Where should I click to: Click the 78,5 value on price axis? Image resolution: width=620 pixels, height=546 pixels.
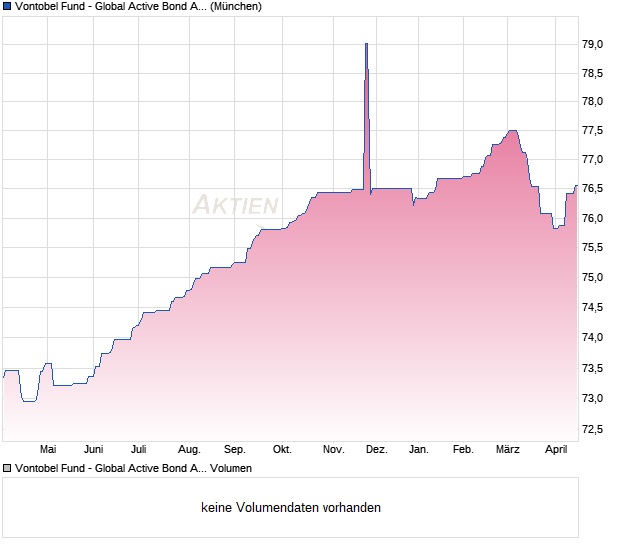coord(593,73)
